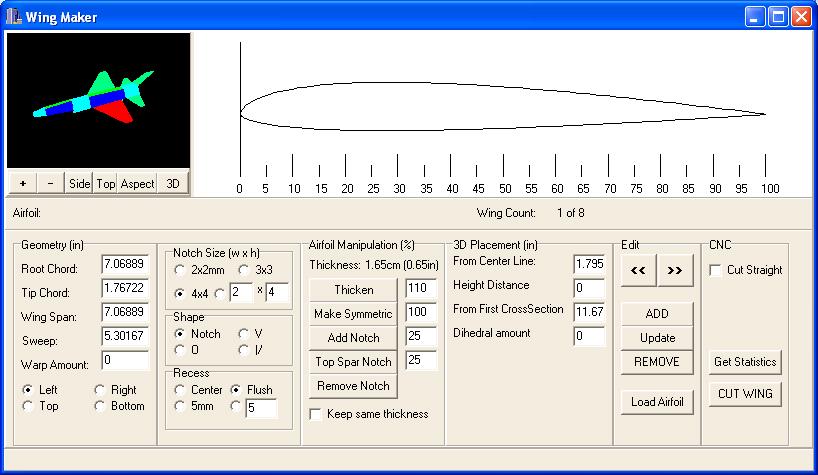Screen dimensions: 818x475
Task: Click the Top Spar Notch position field
Action: (x=421, y=360)
